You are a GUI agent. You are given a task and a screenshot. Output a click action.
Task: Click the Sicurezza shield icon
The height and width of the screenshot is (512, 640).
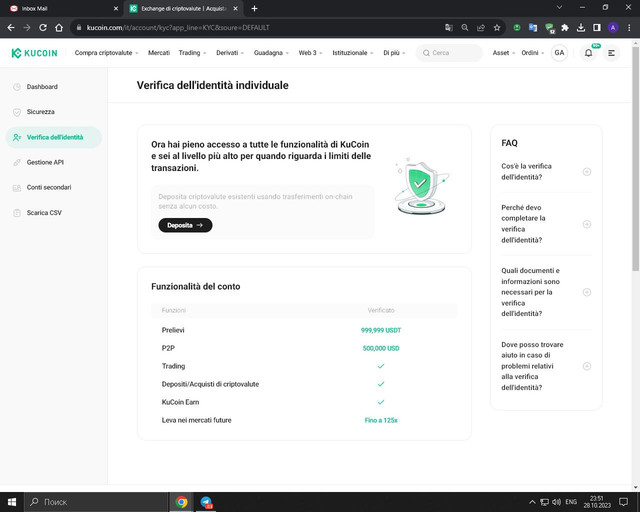[17, 112]
